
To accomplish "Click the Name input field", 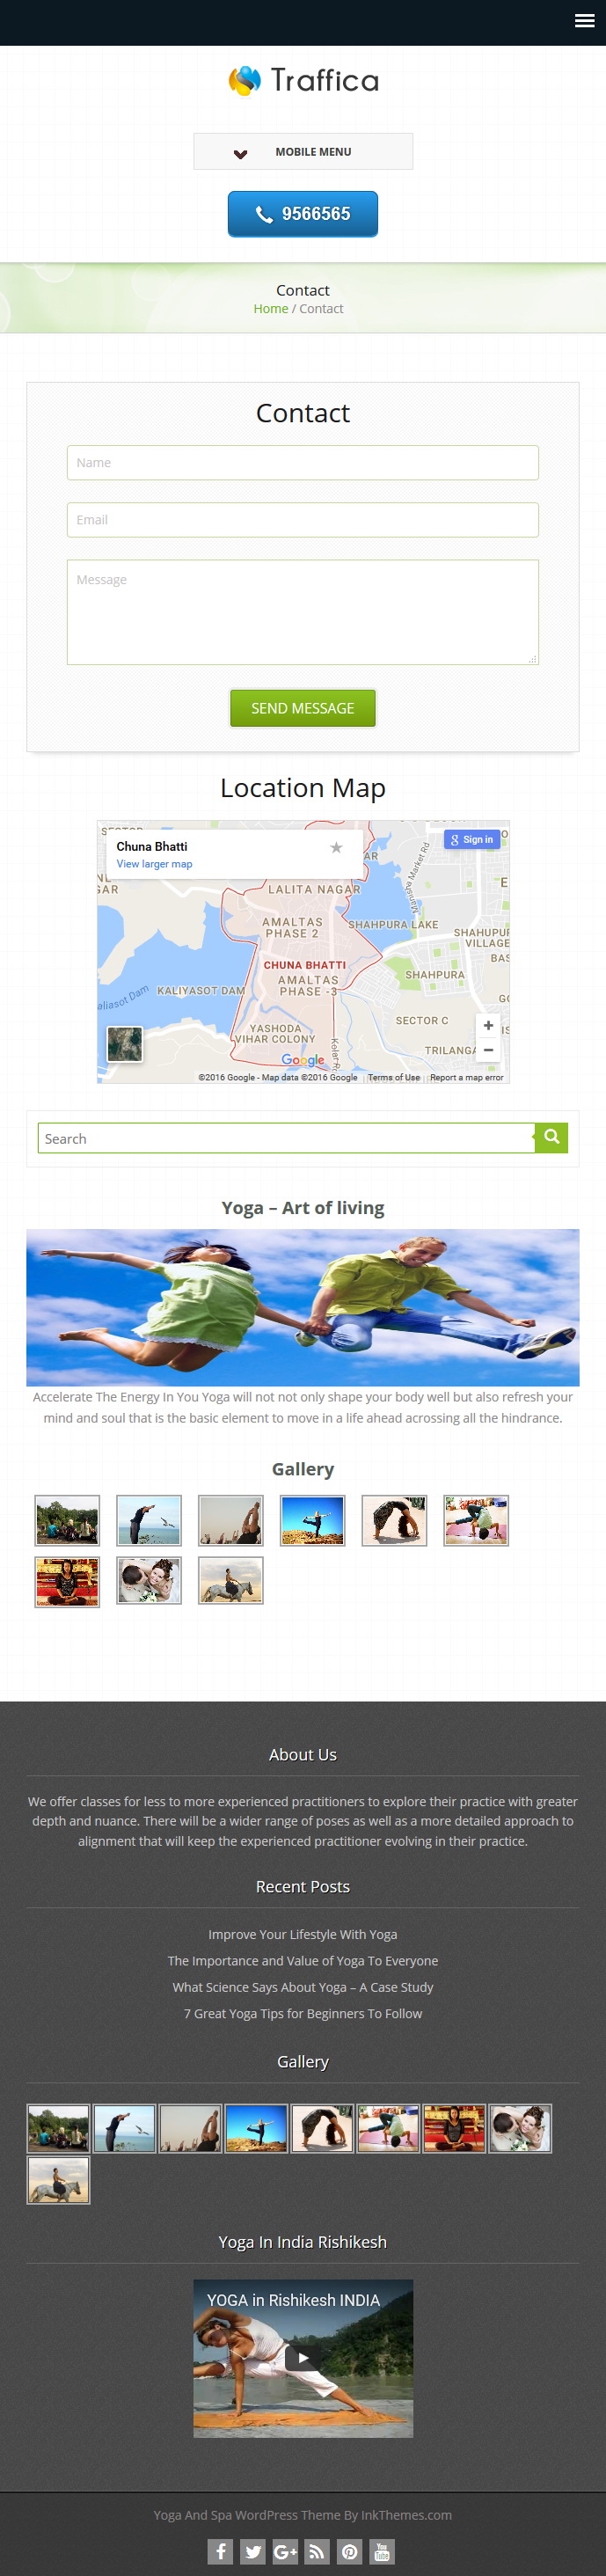I will click(x=303, y=463).
